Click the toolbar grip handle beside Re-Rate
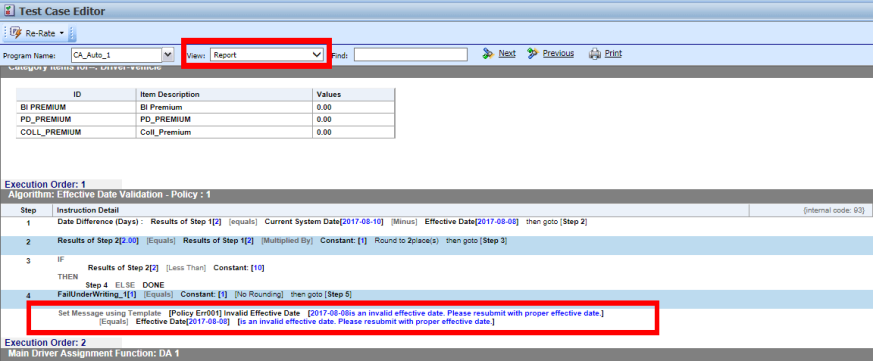873x361 pixels. tap(72, 34)
